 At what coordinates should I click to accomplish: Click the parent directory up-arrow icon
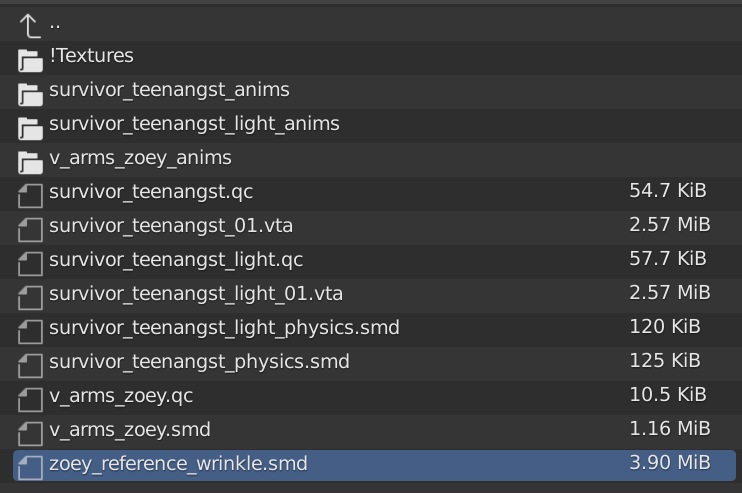(30, 25)
